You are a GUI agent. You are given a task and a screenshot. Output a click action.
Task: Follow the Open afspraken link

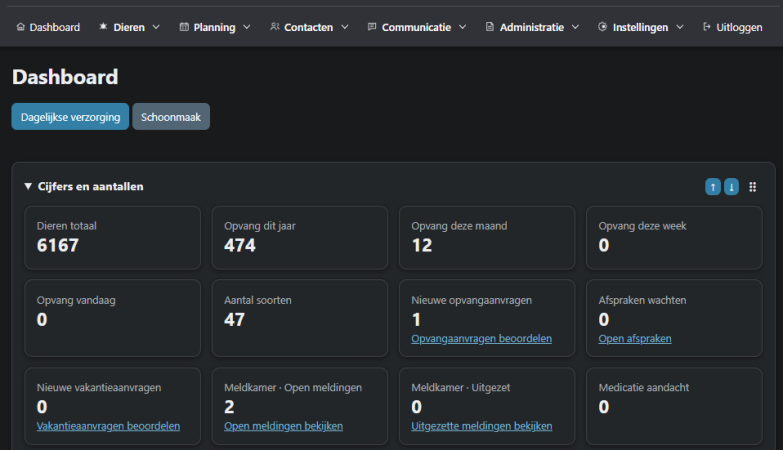point(635,339)
